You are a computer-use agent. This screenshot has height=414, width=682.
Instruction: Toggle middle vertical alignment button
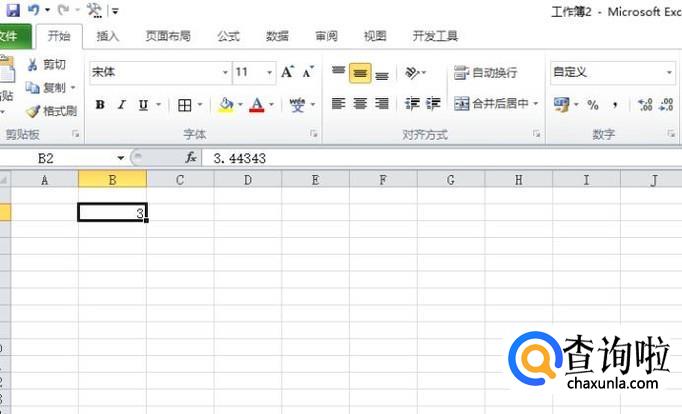coord(360,73)
